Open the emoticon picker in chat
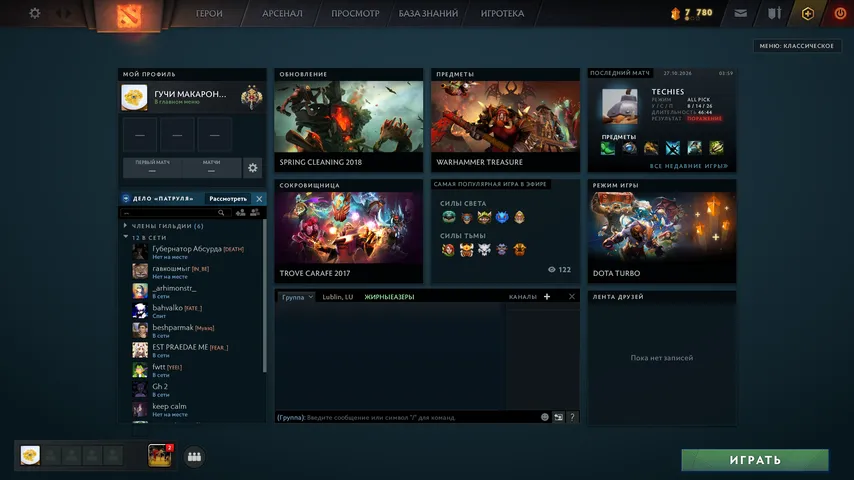The image size is (854, 480). [545, 417]
